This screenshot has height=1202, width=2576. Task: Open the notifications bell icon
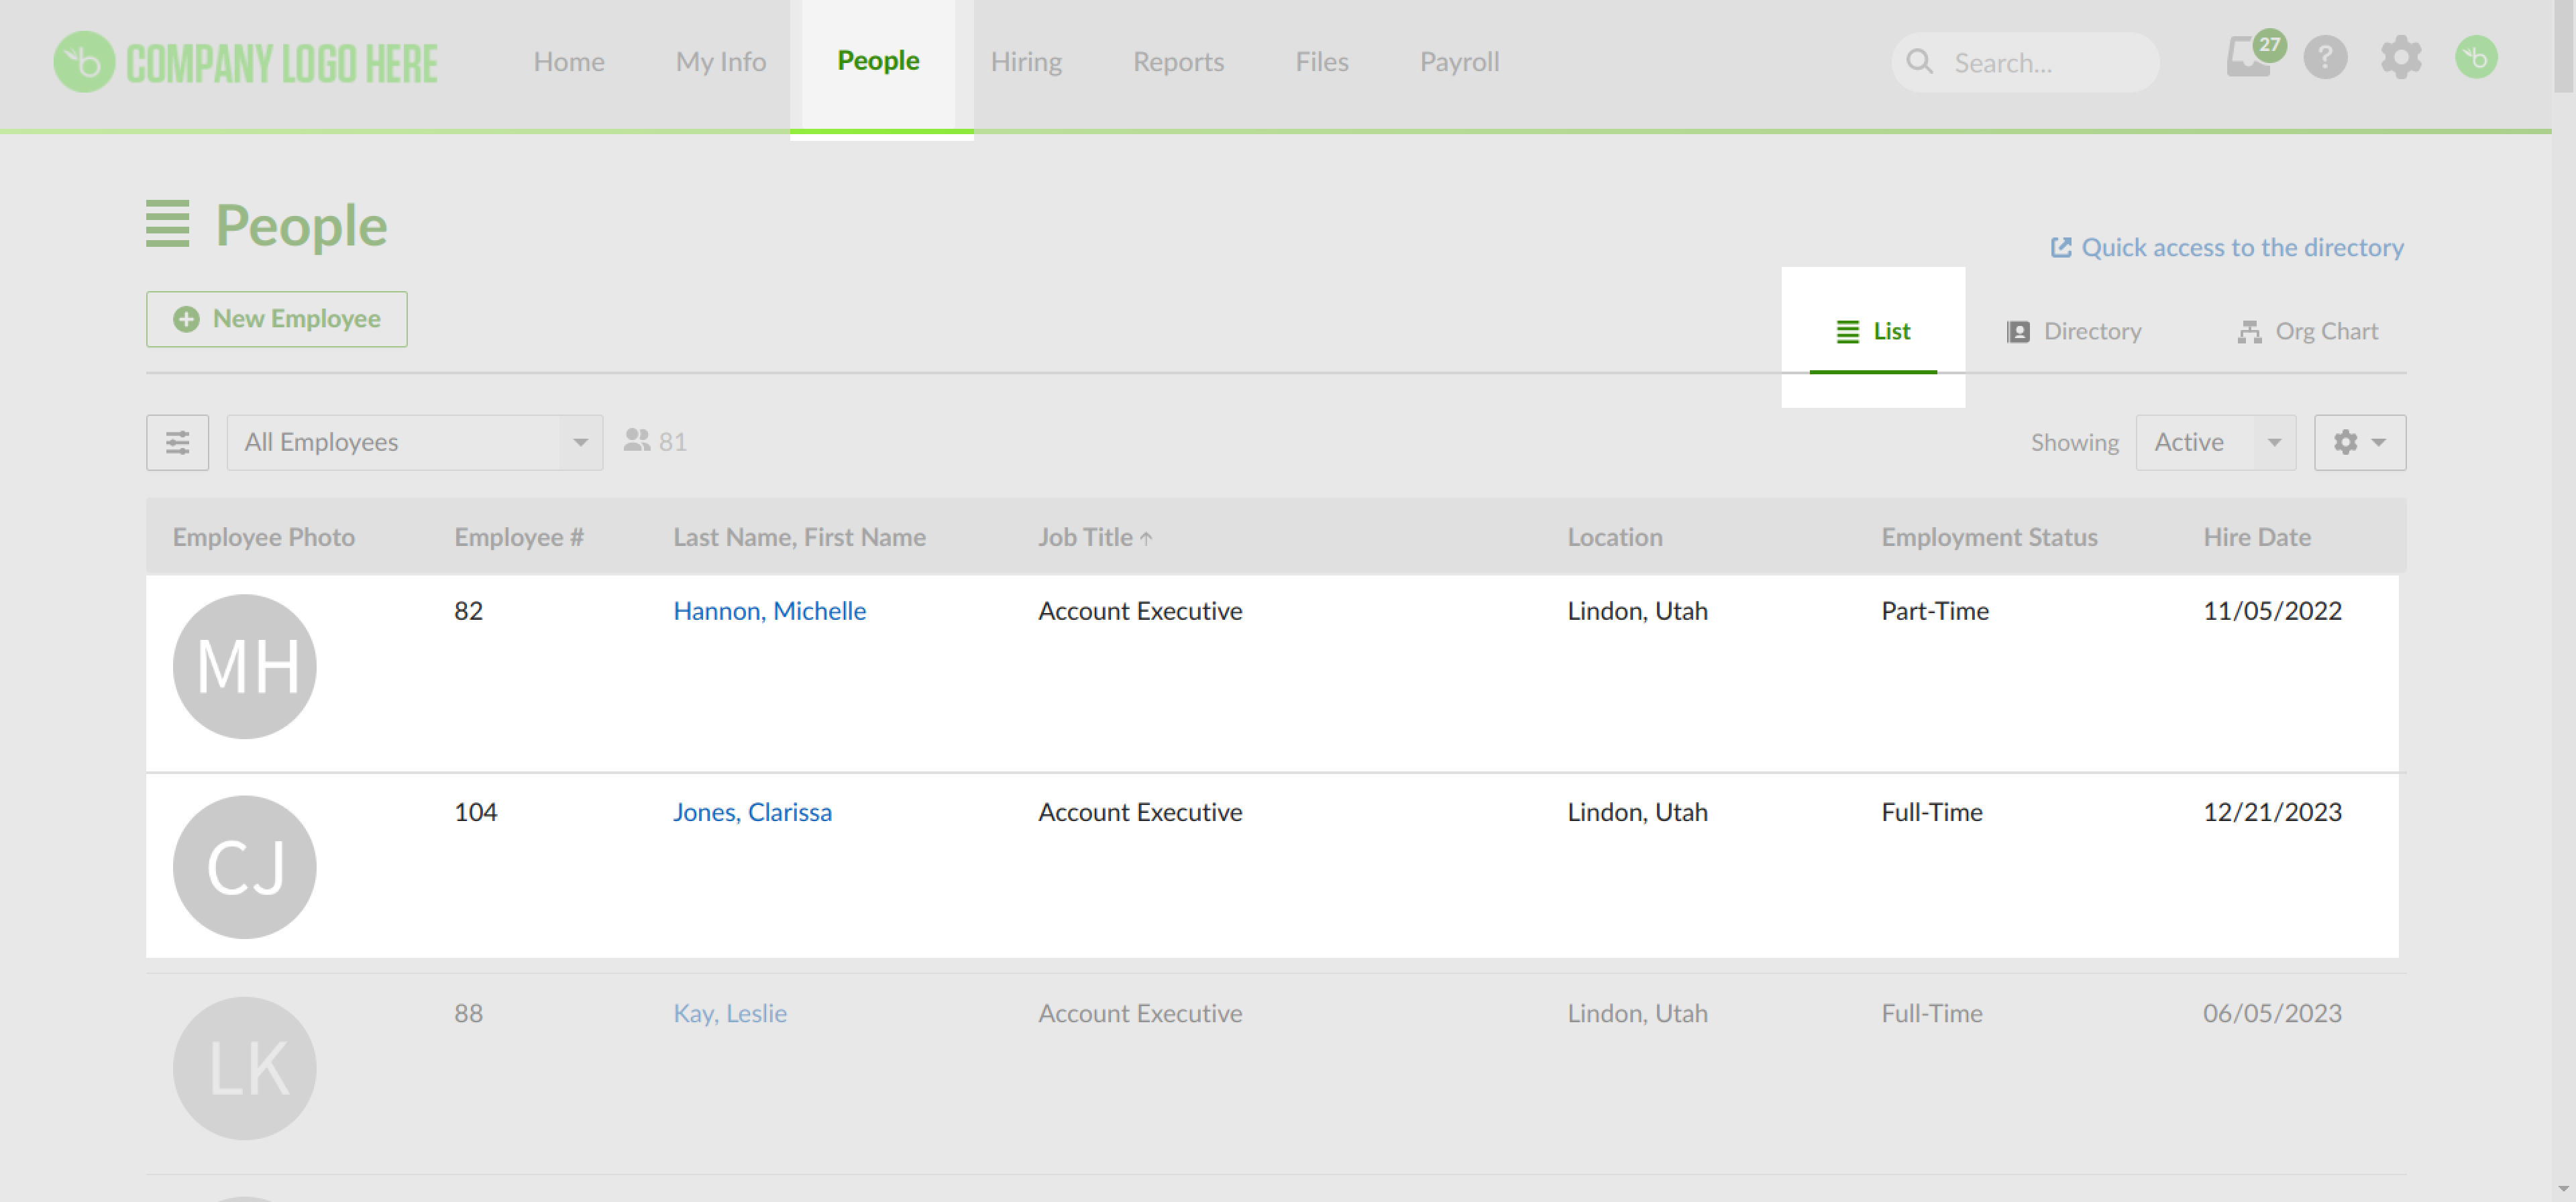click(x=2248, y=60)
